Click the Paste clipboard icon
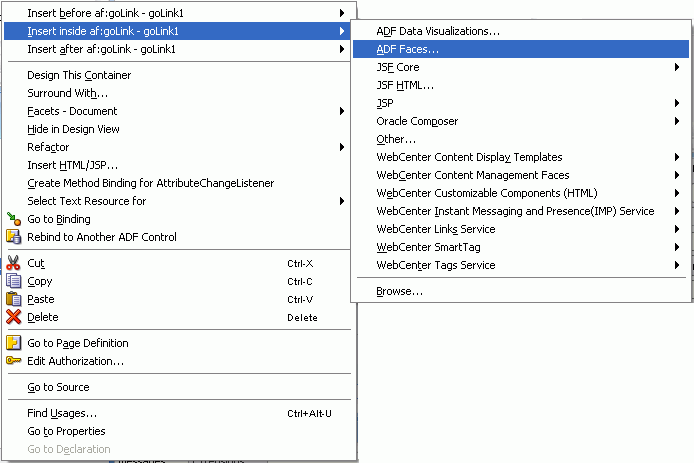This screenshot has height=463, width=694. pos(14,299)
